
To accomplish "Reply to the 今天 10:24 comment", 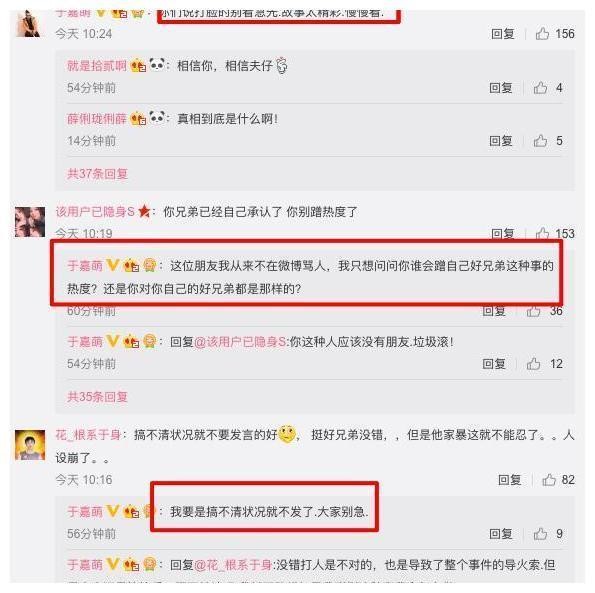I will click(503, 34).
